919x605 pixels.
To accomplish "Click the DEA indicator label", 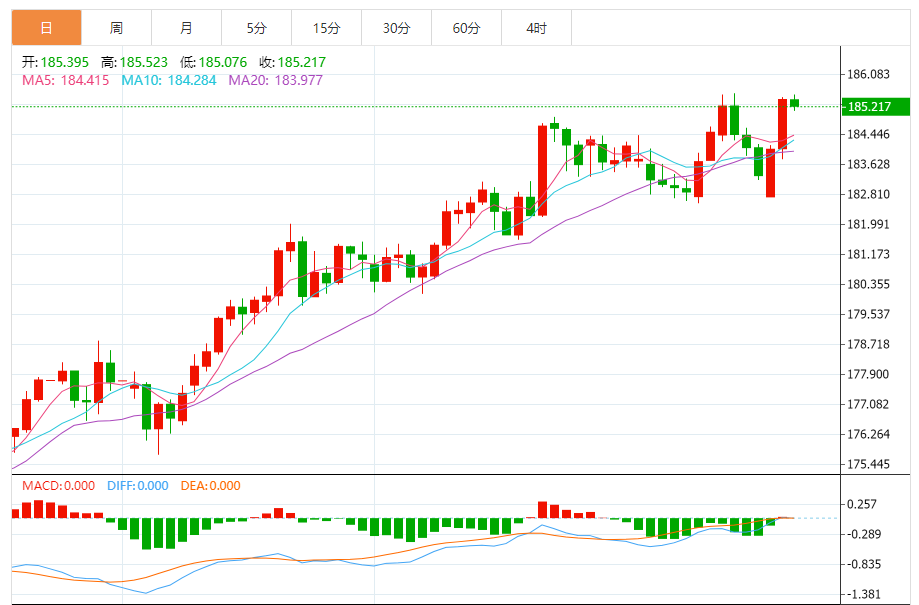I will pyautogui.click(x=210, y=486).
